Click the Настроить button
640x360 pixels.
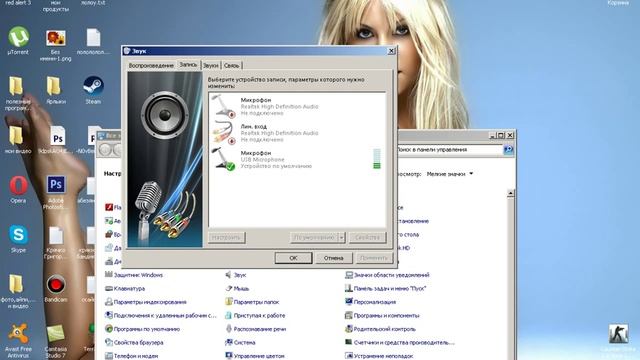point(226,237)
